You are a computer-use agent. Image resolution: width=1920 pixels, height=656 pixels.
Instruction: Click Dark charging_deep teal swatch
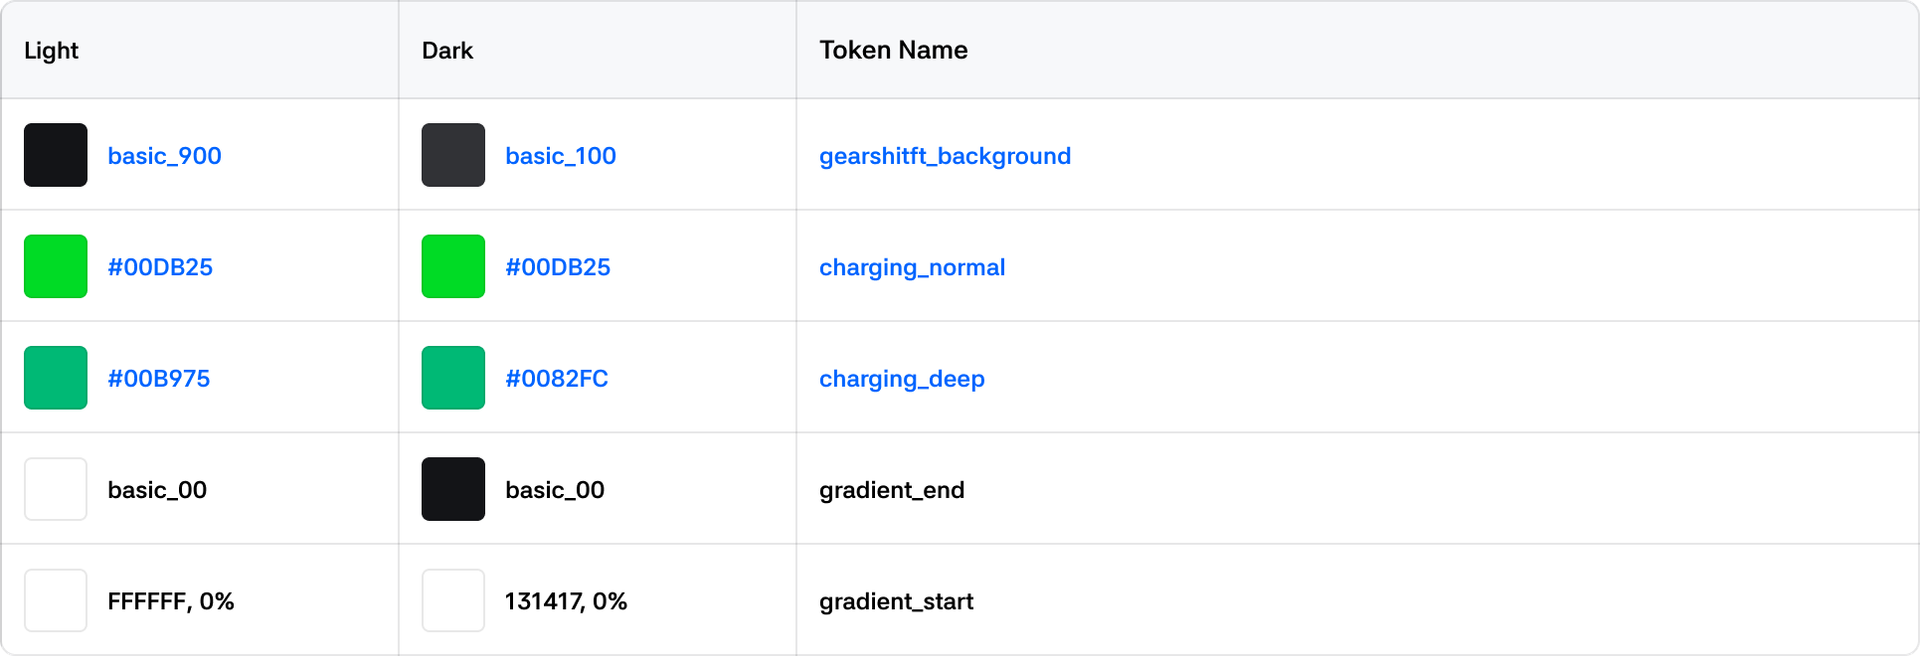[453, 378]
